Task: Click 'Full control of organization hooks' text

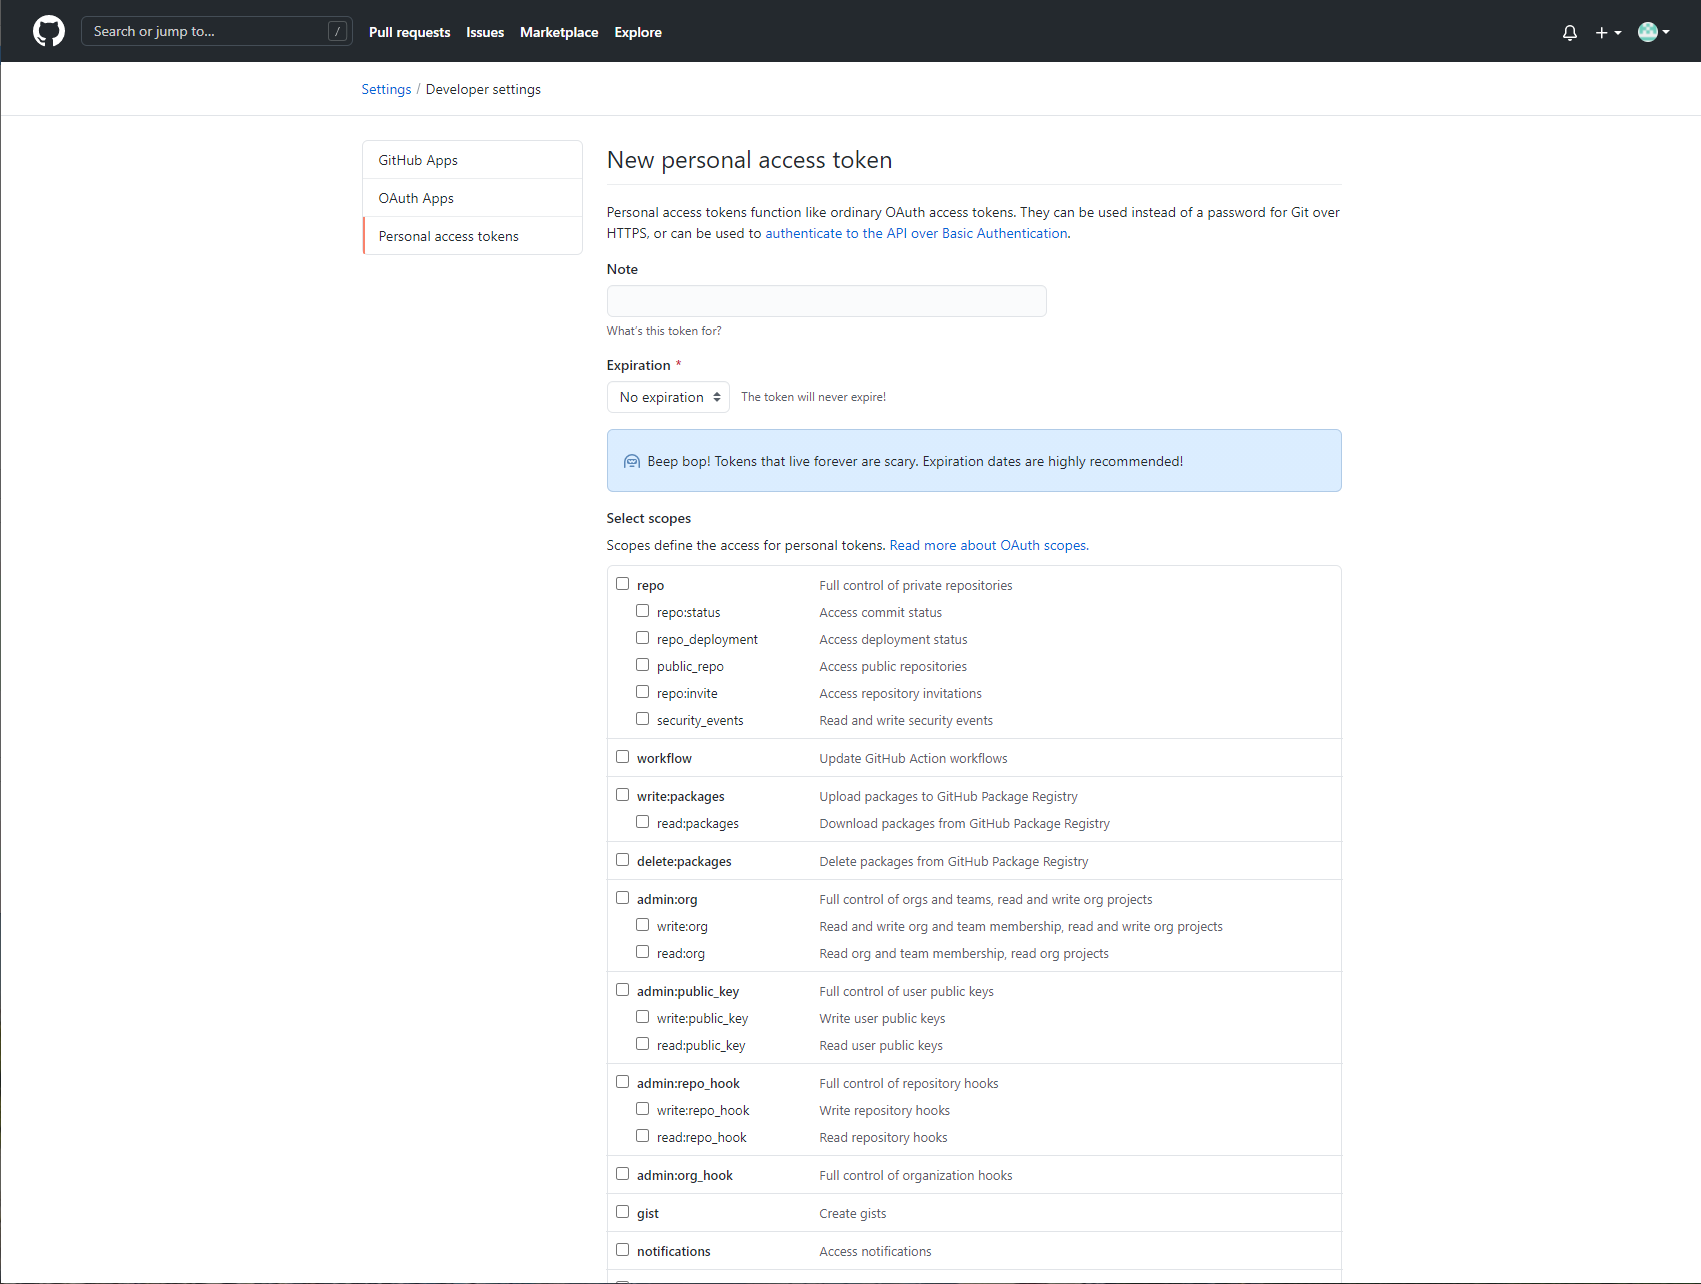Action: pyautogui.click(x=916, y=1176)
